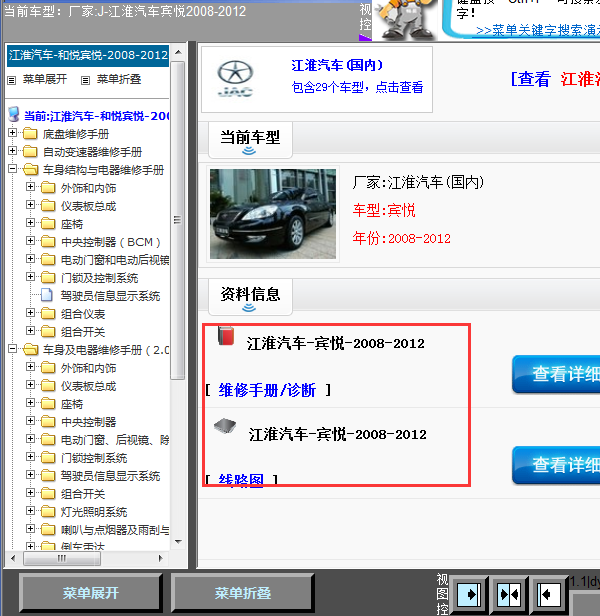Click the second 查看详细 button

556,465
